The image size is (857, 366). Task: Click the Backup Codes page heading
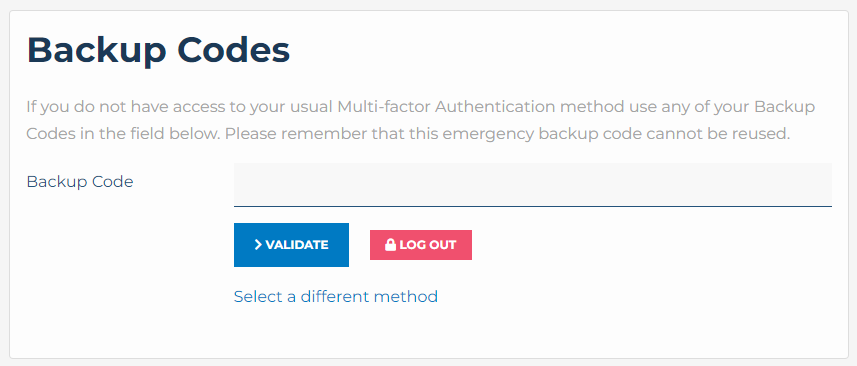(x=159, y=50)
